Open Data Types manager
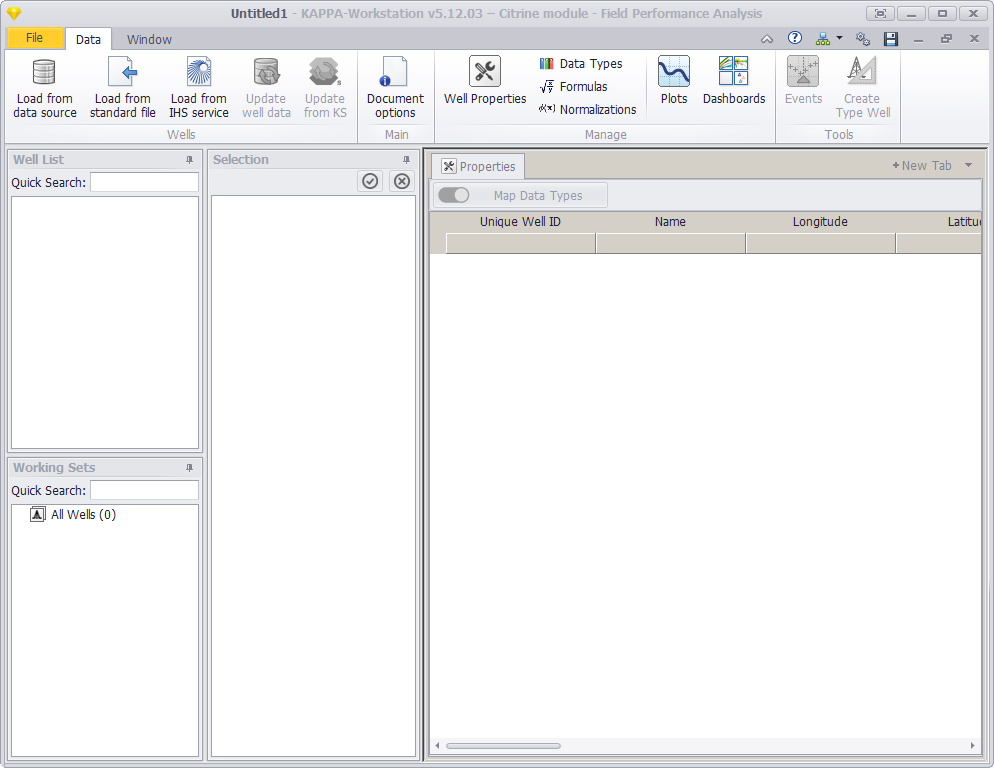 (x=581, y=63)
